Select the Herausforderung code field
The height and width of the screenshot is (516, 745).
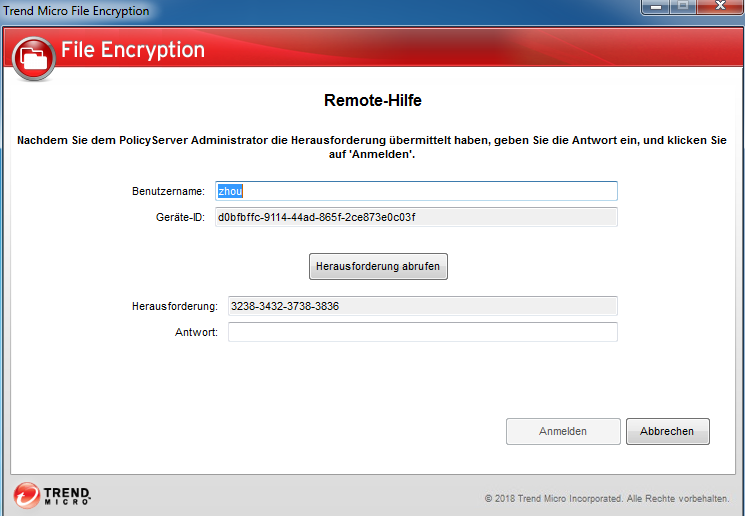(421, 306)
